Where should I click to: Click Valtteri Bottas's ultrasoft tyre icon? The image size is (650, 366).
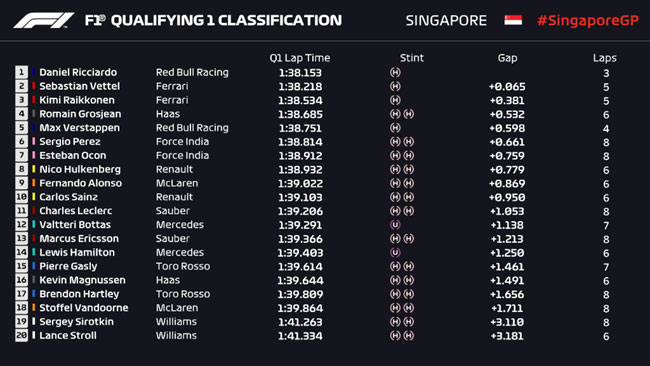(395, 225)
